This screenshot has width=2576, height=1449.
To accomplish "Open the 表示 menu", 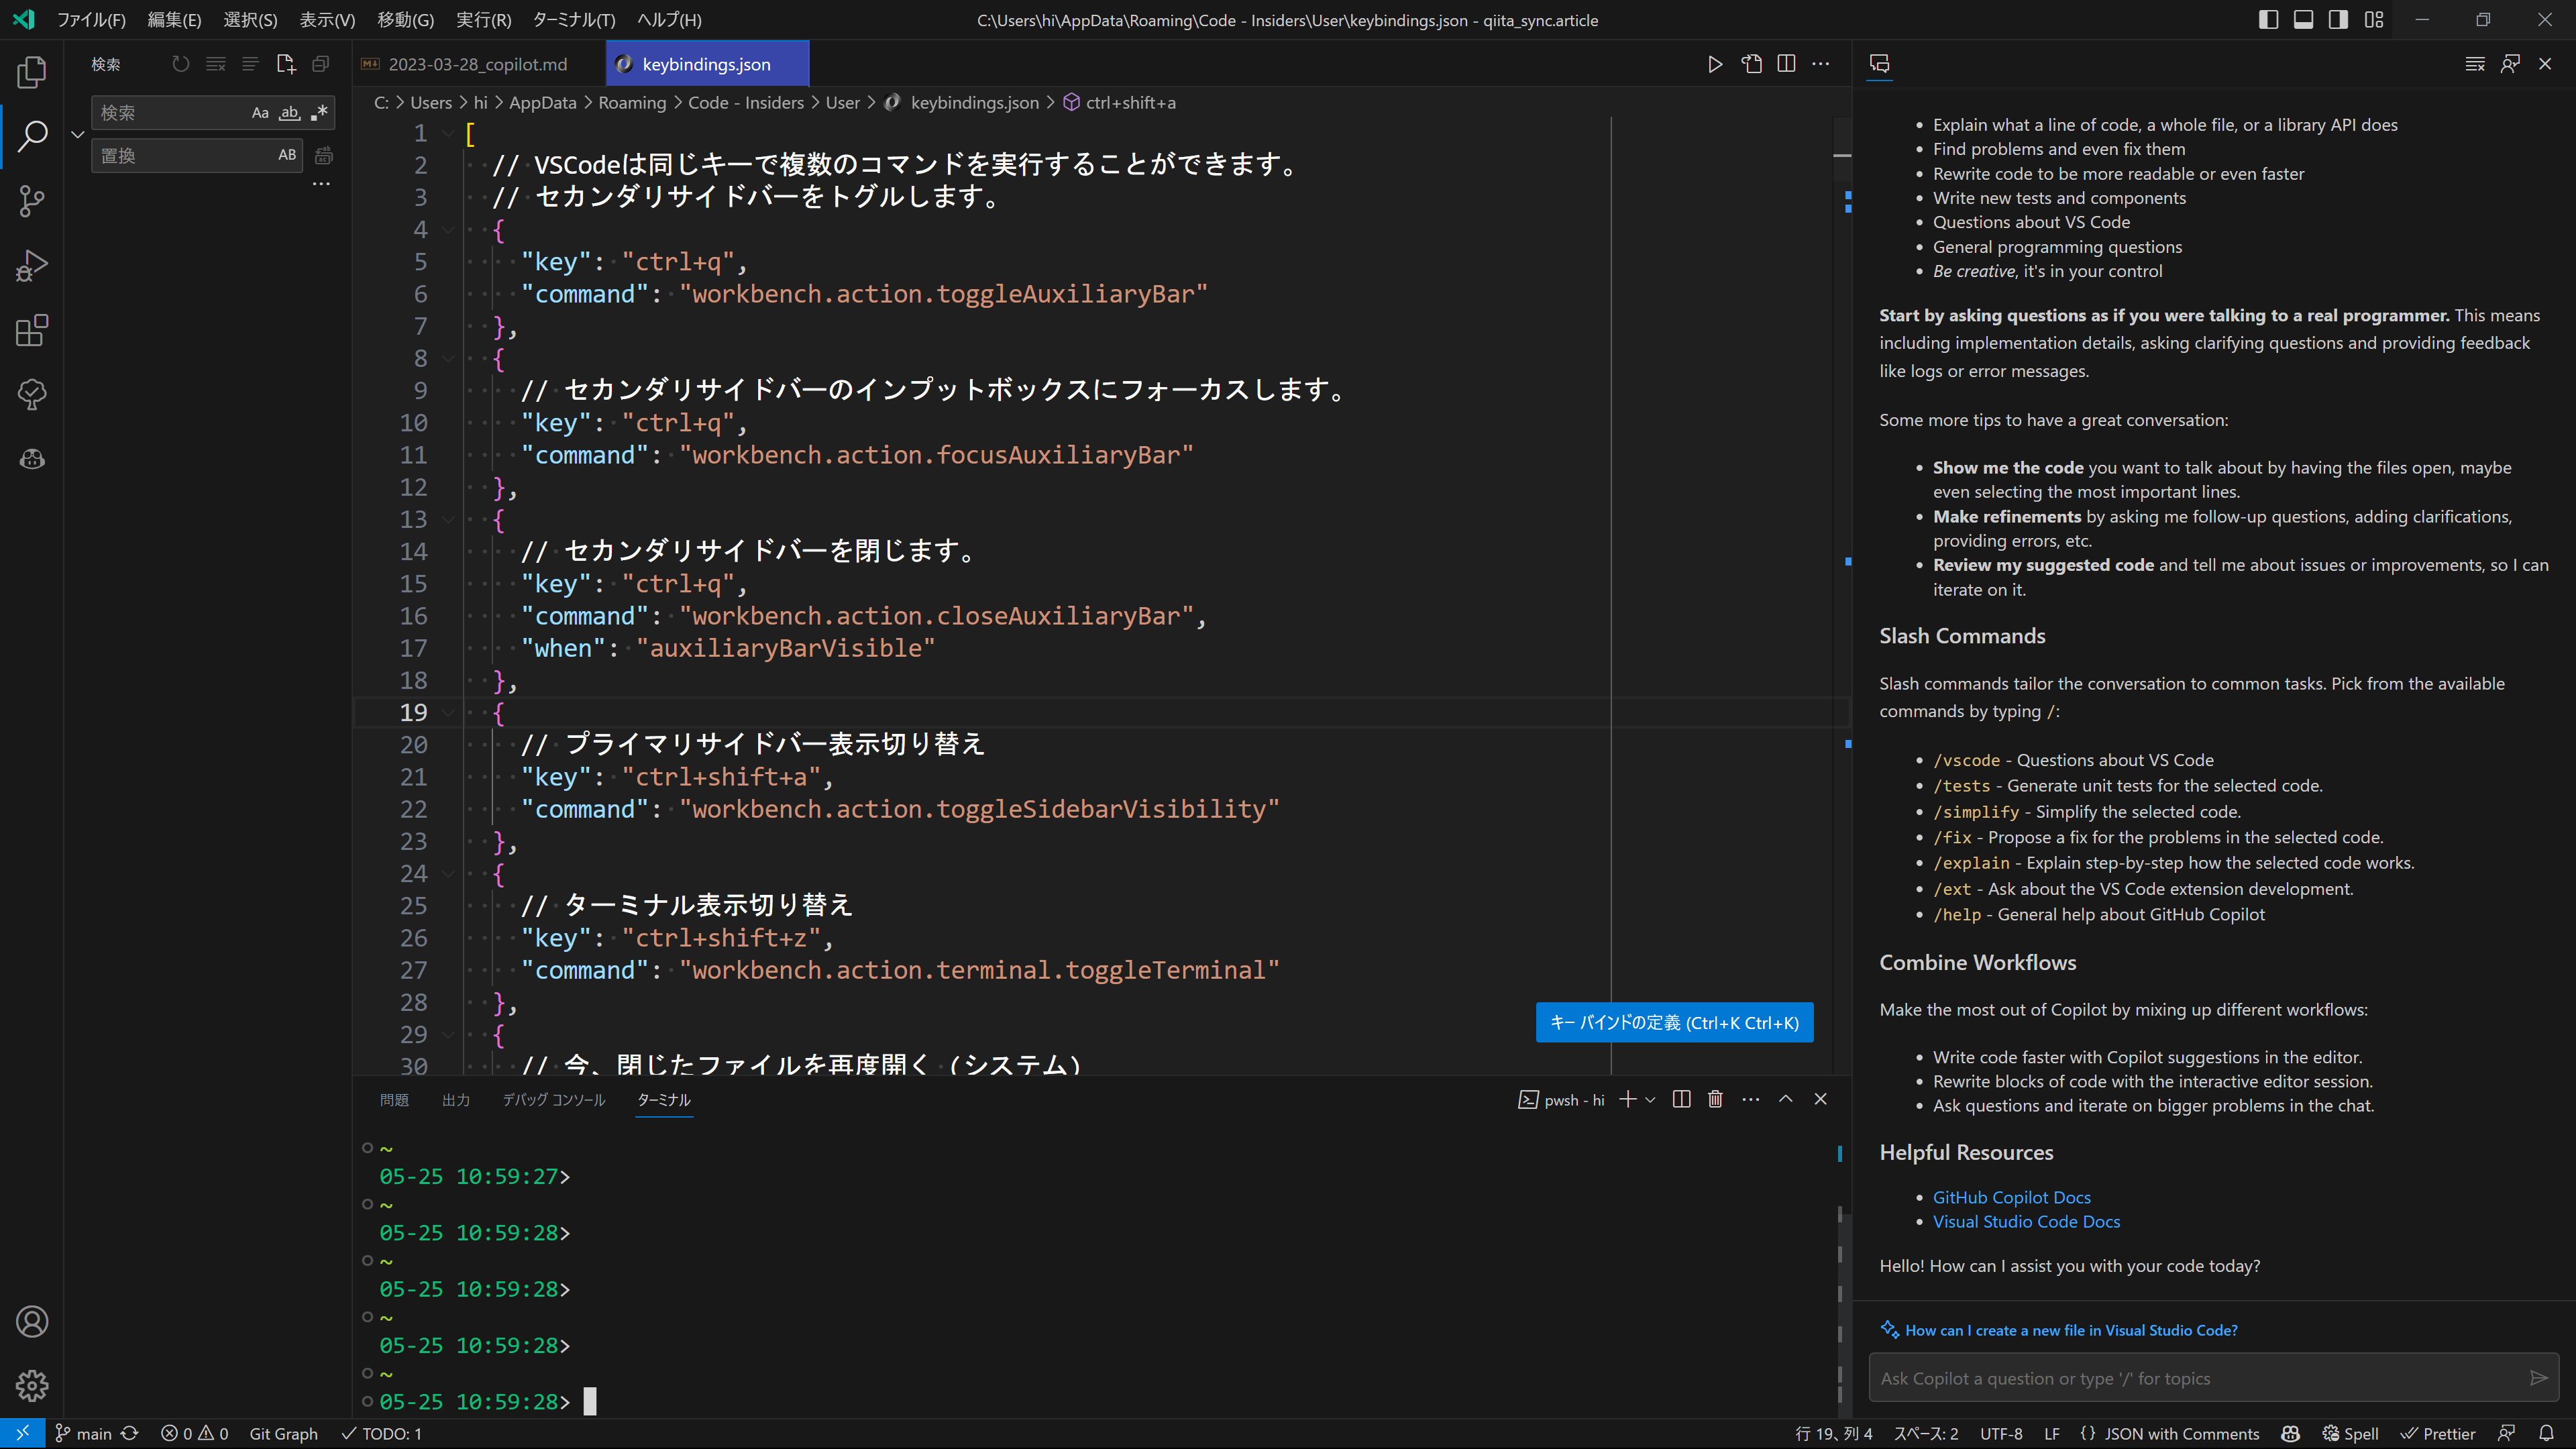I will [x=326, y=19].
